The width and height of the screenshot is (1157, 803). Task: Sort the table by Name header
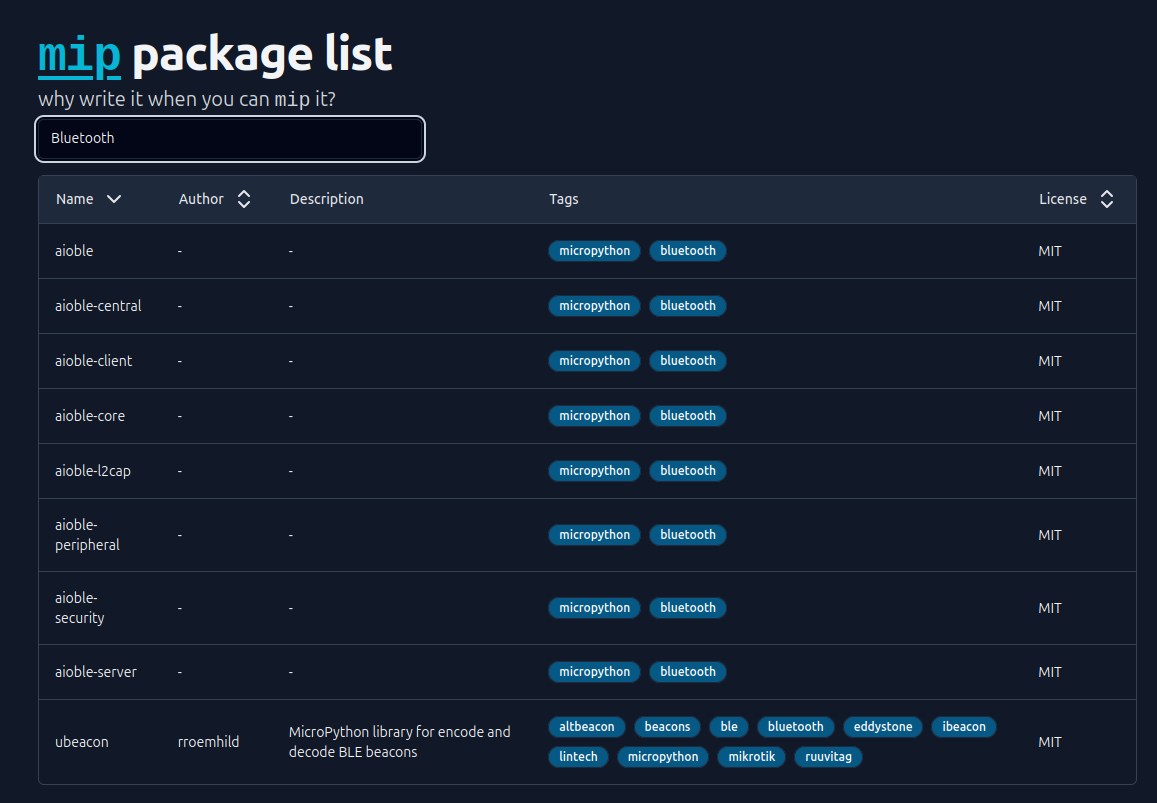(x=75, y=199)
